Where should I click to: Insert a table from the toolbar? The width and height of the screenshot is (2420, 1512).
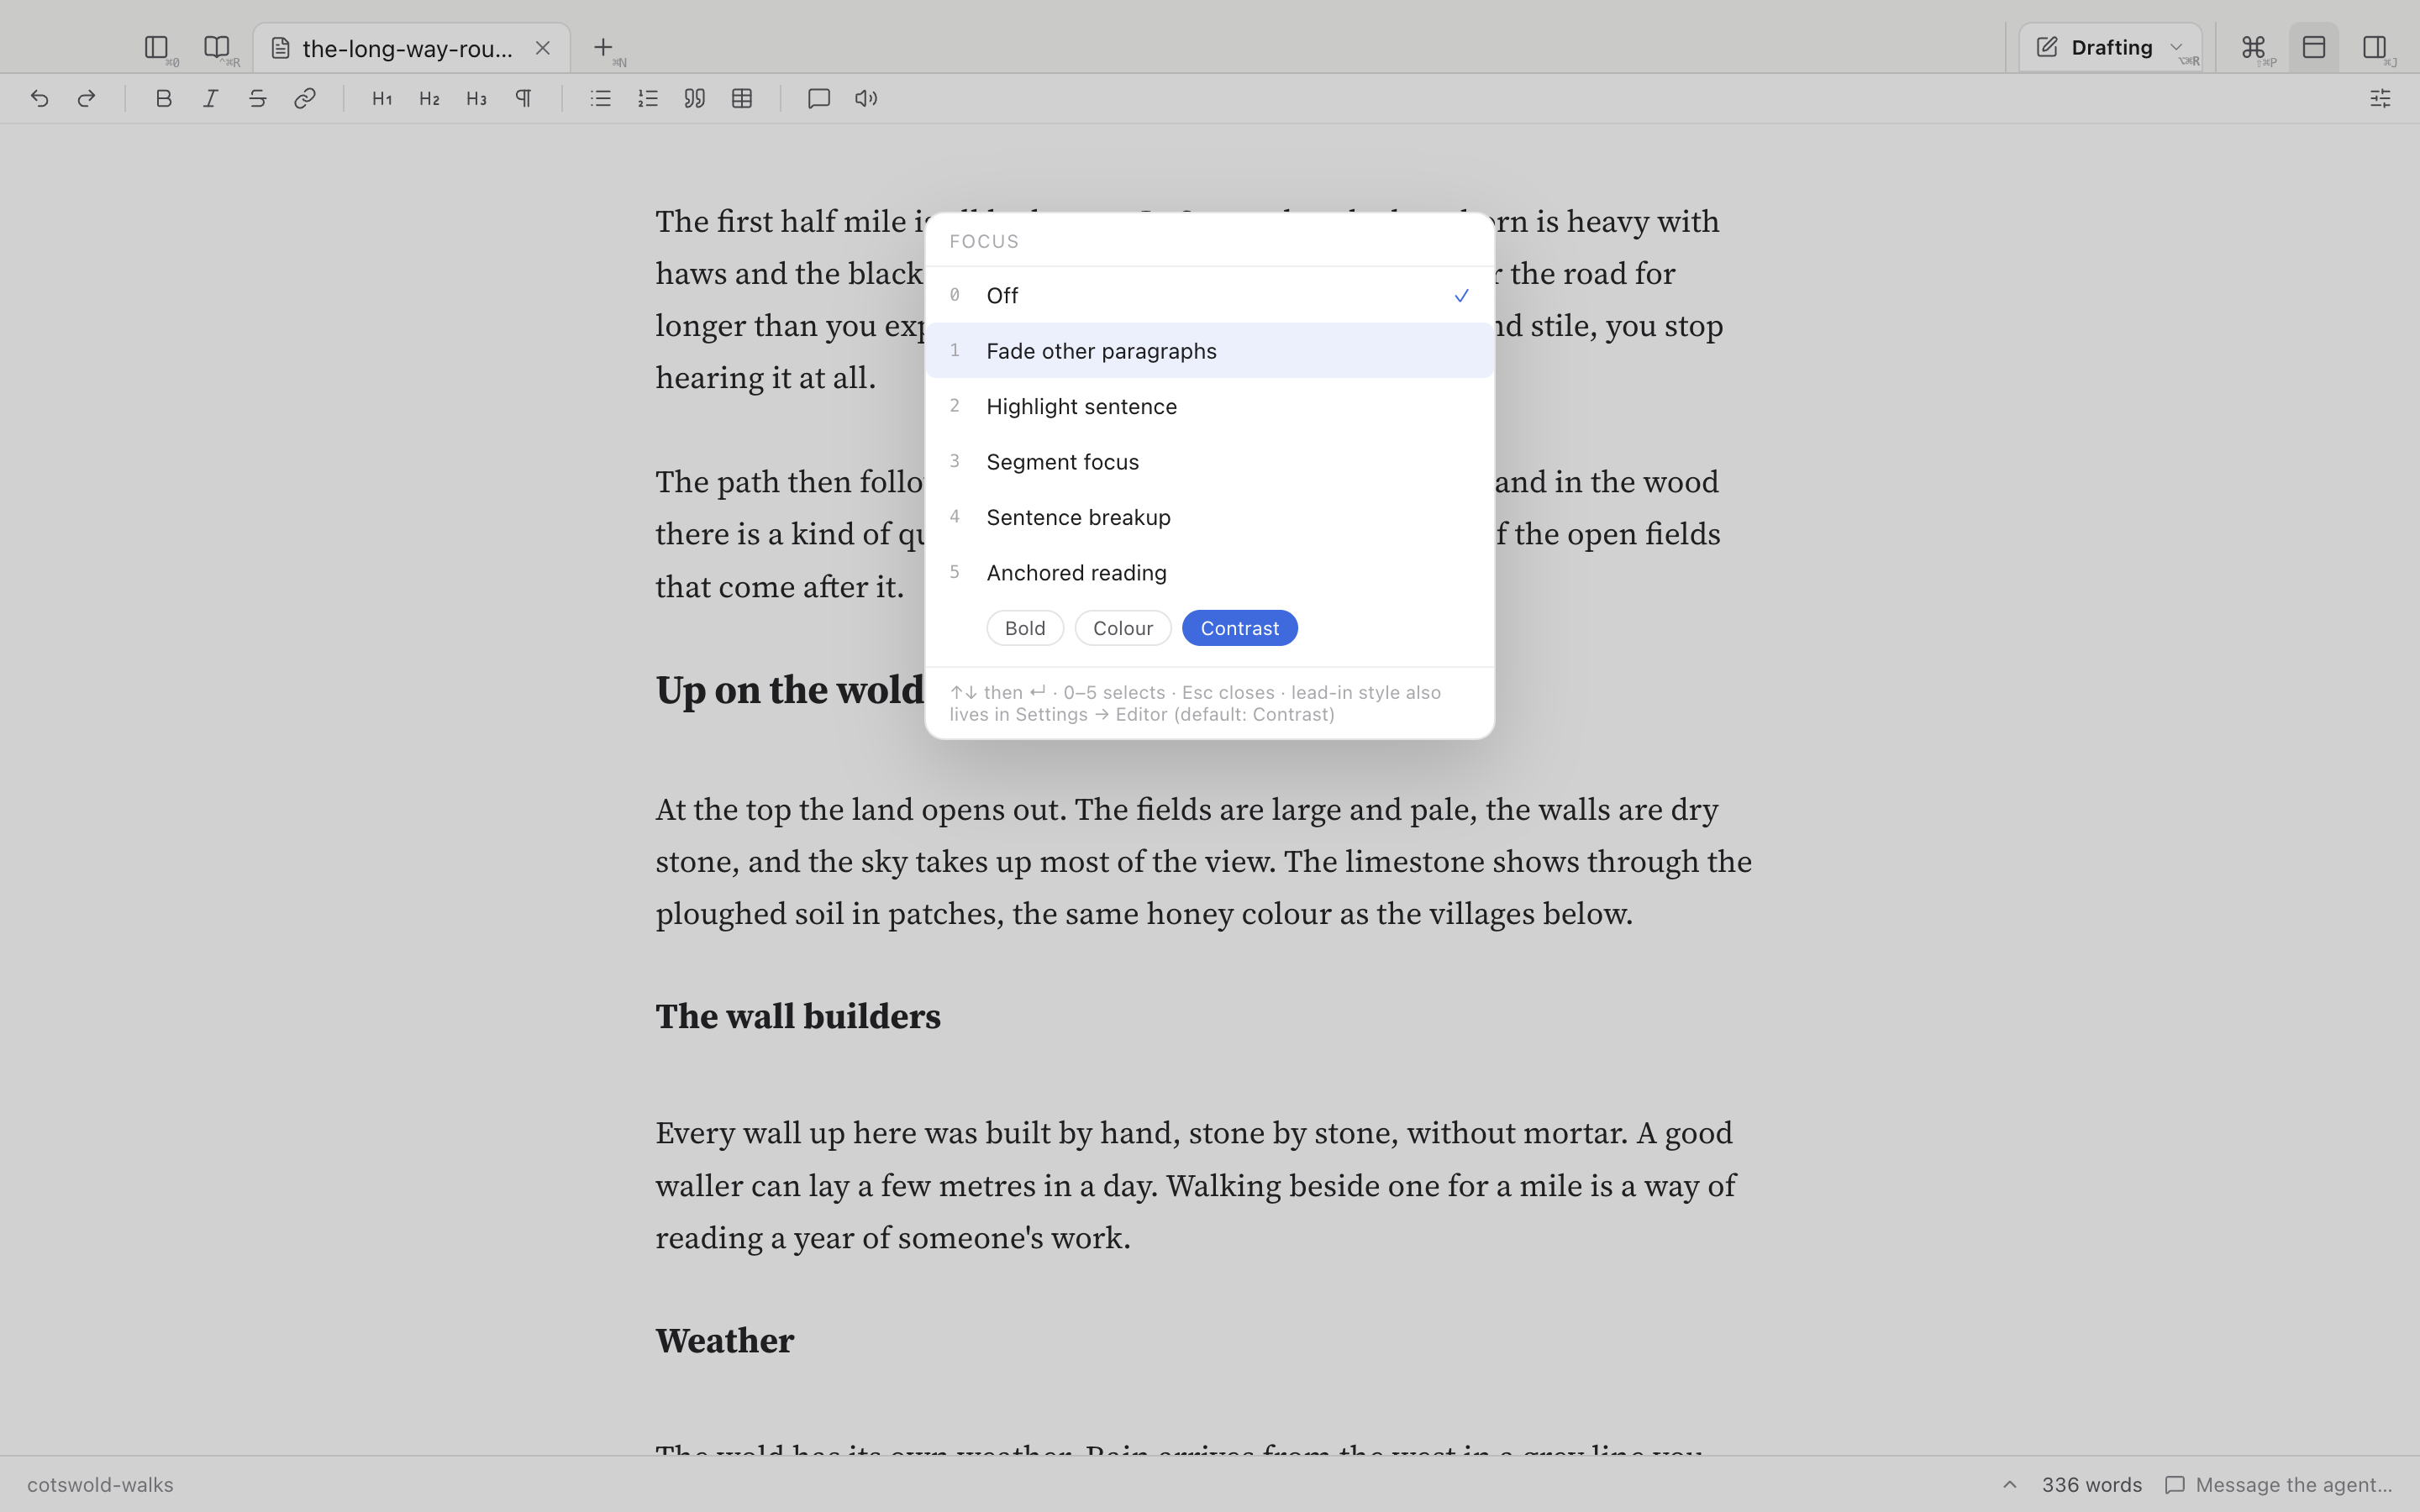742,98
